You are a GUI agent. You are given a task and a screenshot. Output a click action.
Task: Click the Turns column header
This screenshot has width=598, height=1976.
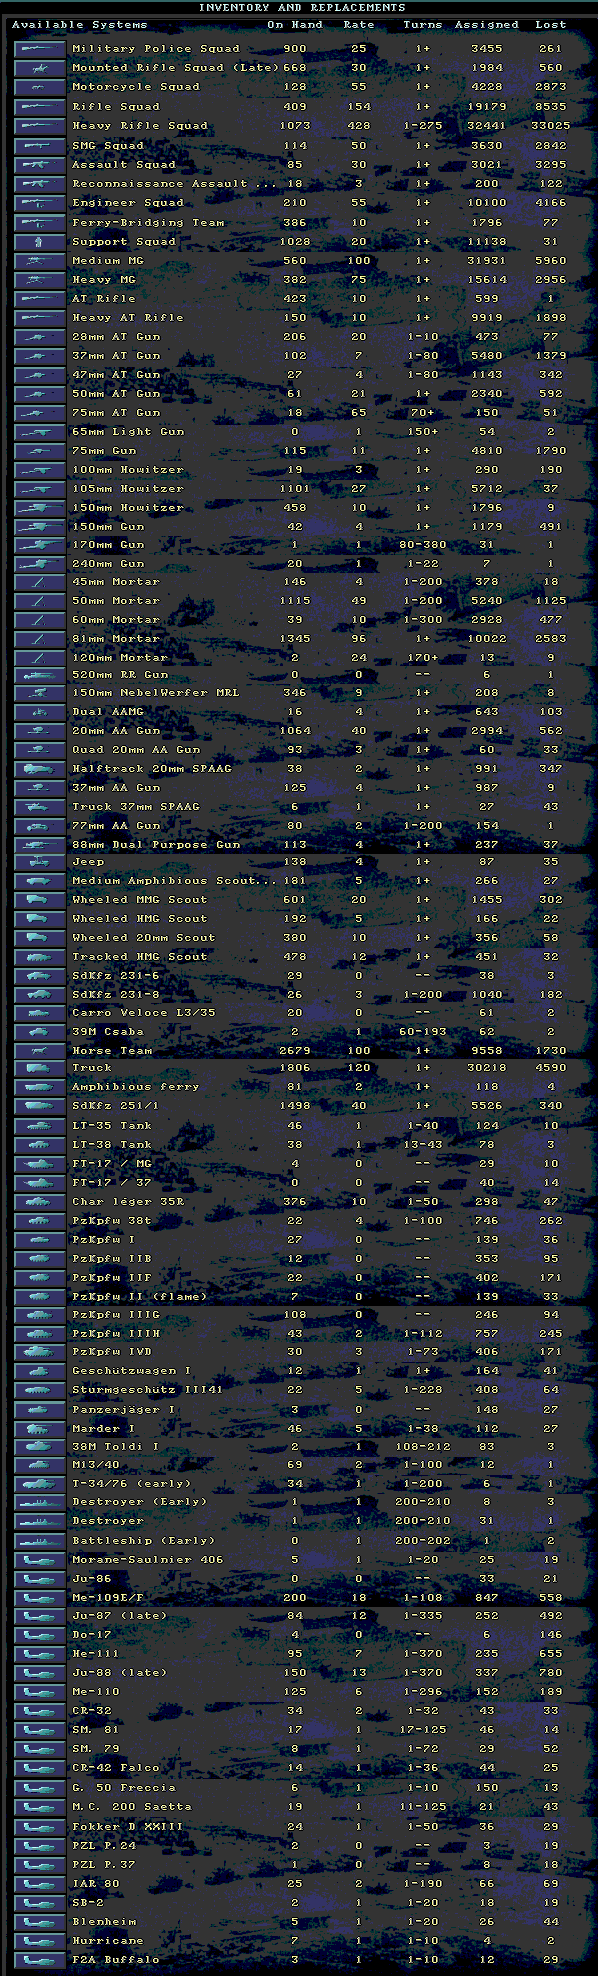point(422,24)
